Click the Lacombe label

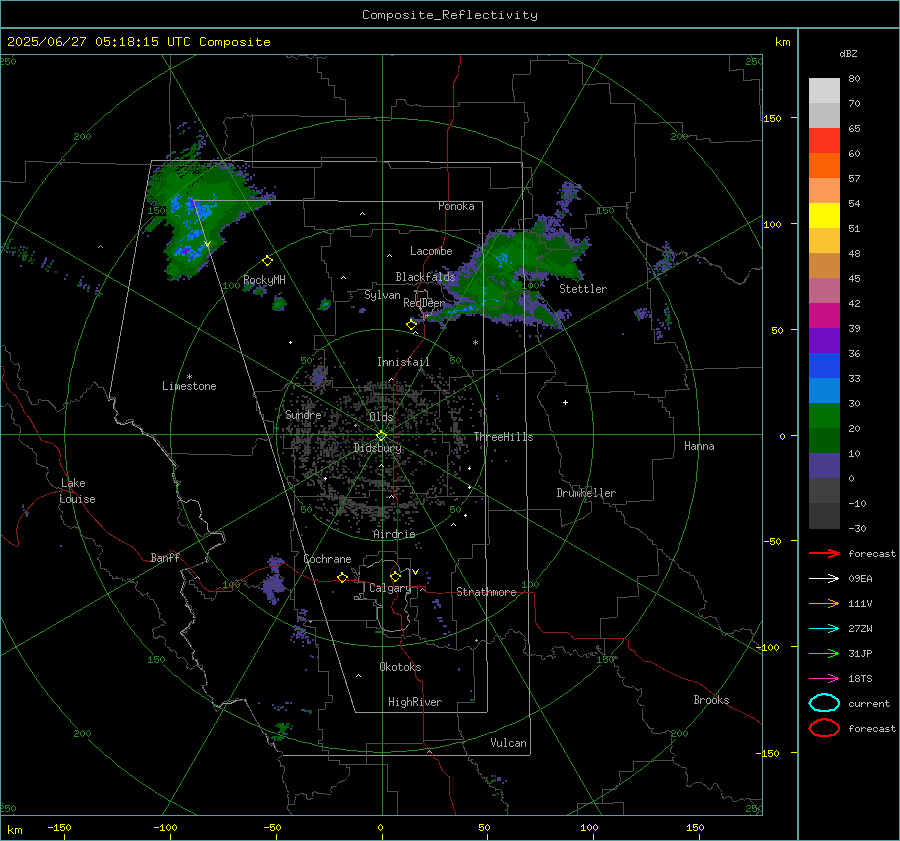pos(431,251)
